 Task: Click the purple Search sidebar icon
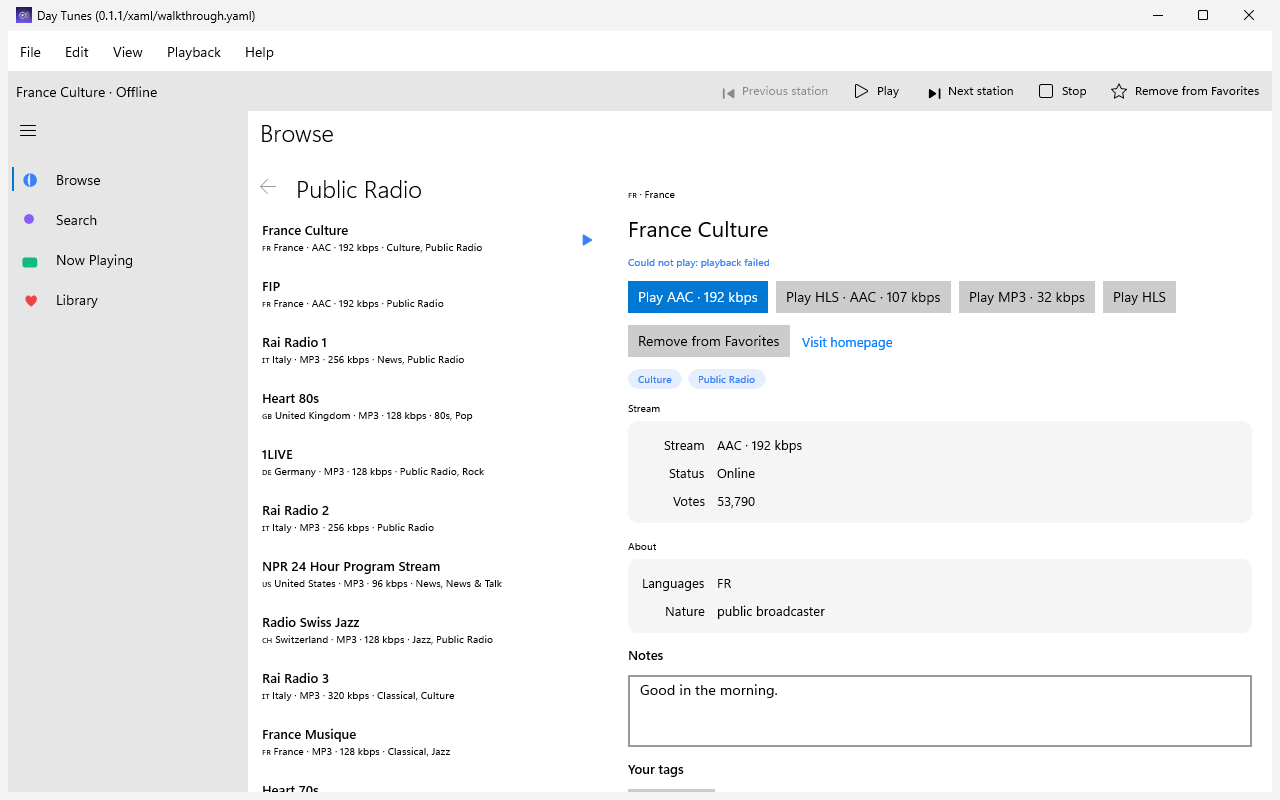pyautogui.click(x=30, y=220)
